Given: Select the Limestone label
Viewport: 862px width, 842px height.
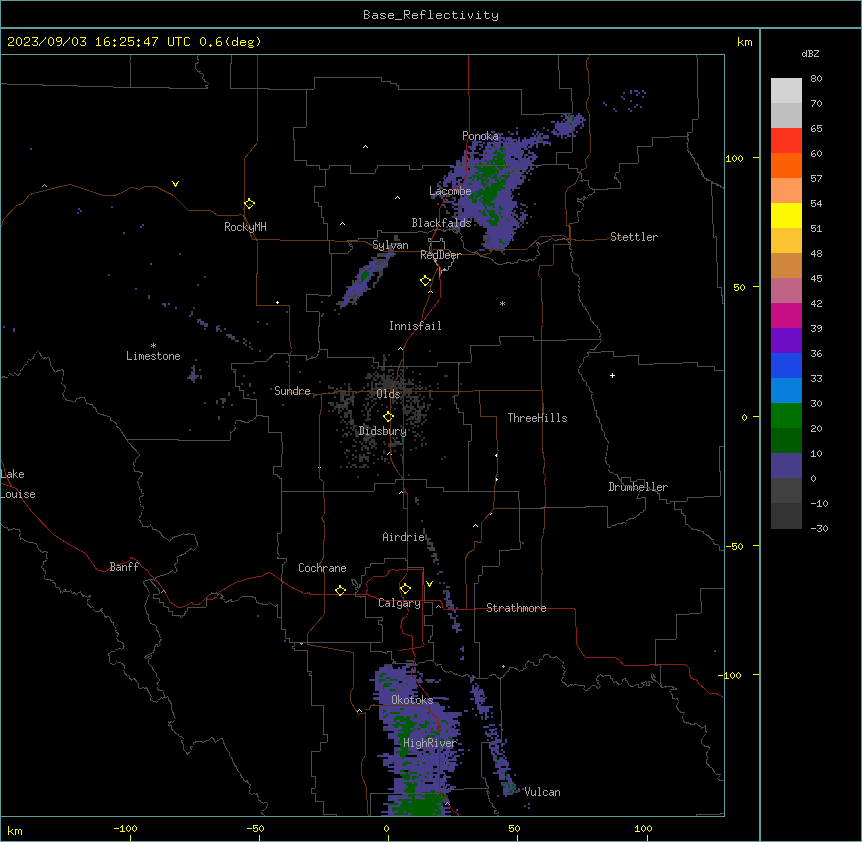Looking at the screenshot, I should tap(153, 356).
